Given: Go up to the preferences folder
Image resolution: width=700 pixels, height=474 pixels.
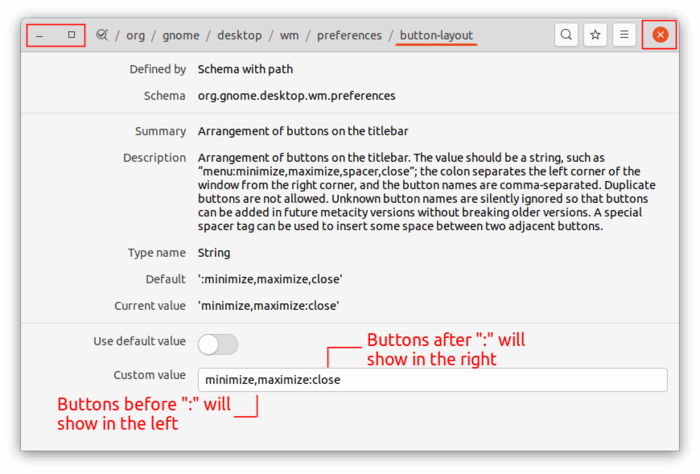Looking at the screenshot, I should (349, 35).
